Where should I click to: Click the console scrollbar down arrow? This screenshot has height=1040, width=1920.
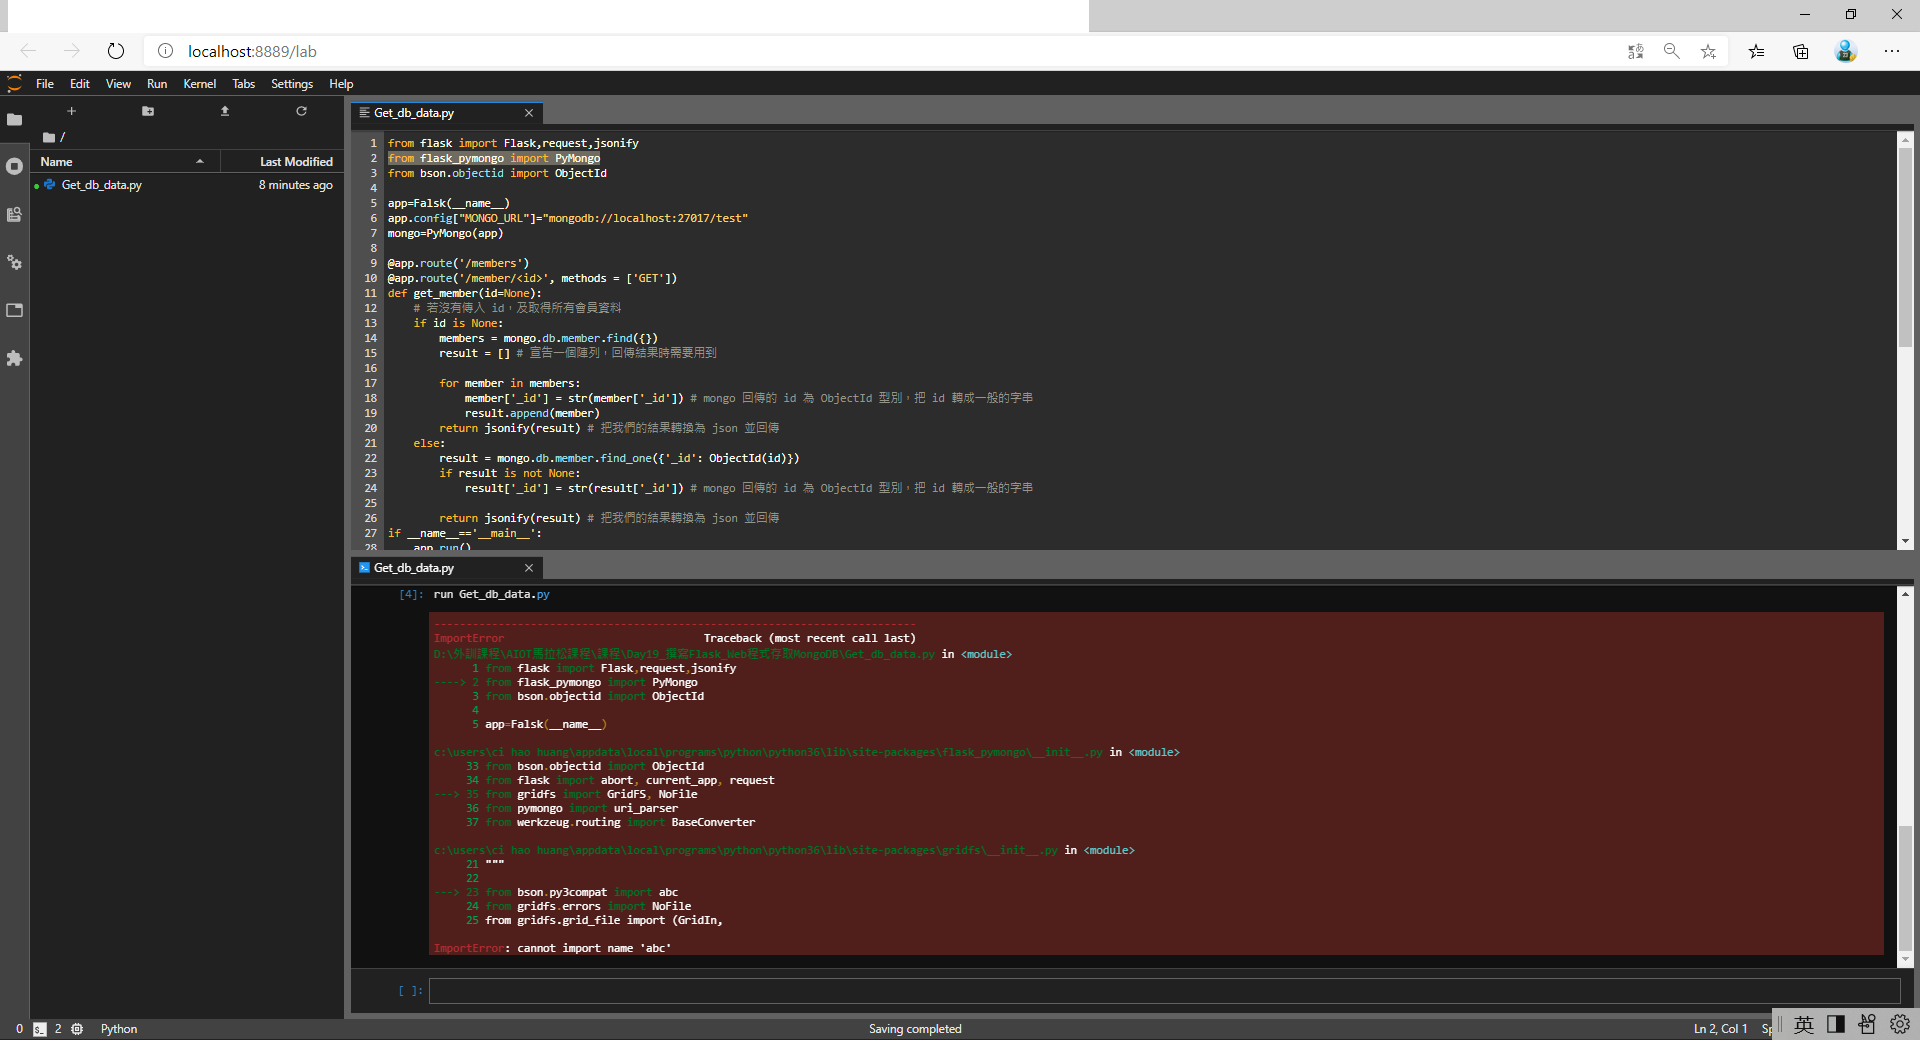click(1905, 960)
